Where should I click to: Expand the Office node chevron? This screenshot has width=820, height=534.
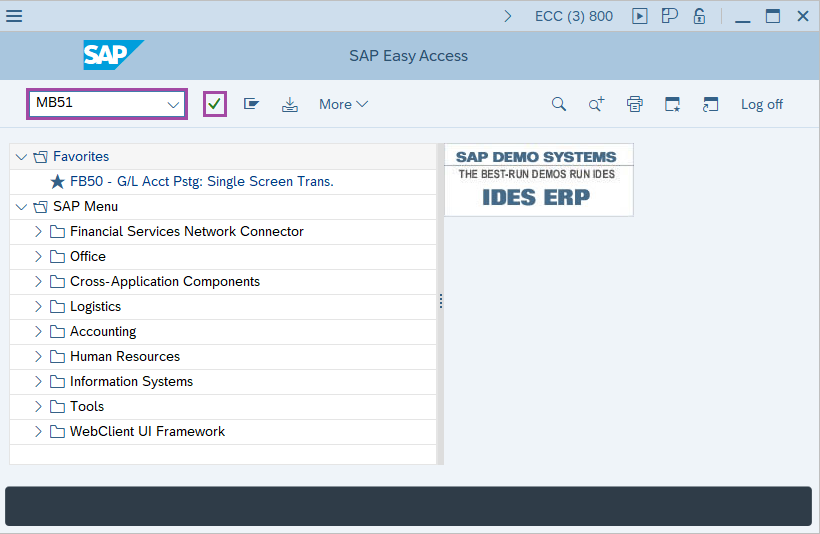pos(38,256)
